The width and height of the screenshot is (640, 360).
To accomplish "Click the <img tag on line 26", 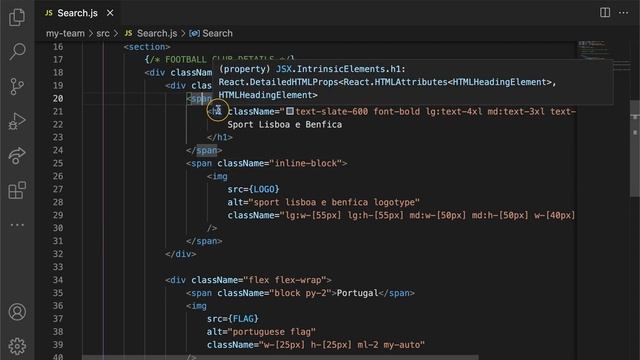I will pos(217,176).
